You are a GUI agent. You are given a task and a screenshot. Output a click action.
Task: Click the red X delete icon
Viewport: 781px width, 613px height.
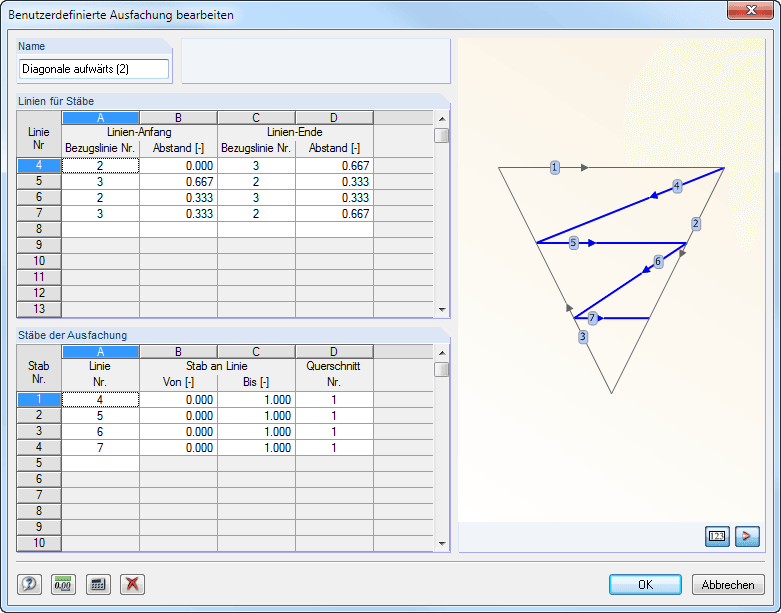pos(132,584)
